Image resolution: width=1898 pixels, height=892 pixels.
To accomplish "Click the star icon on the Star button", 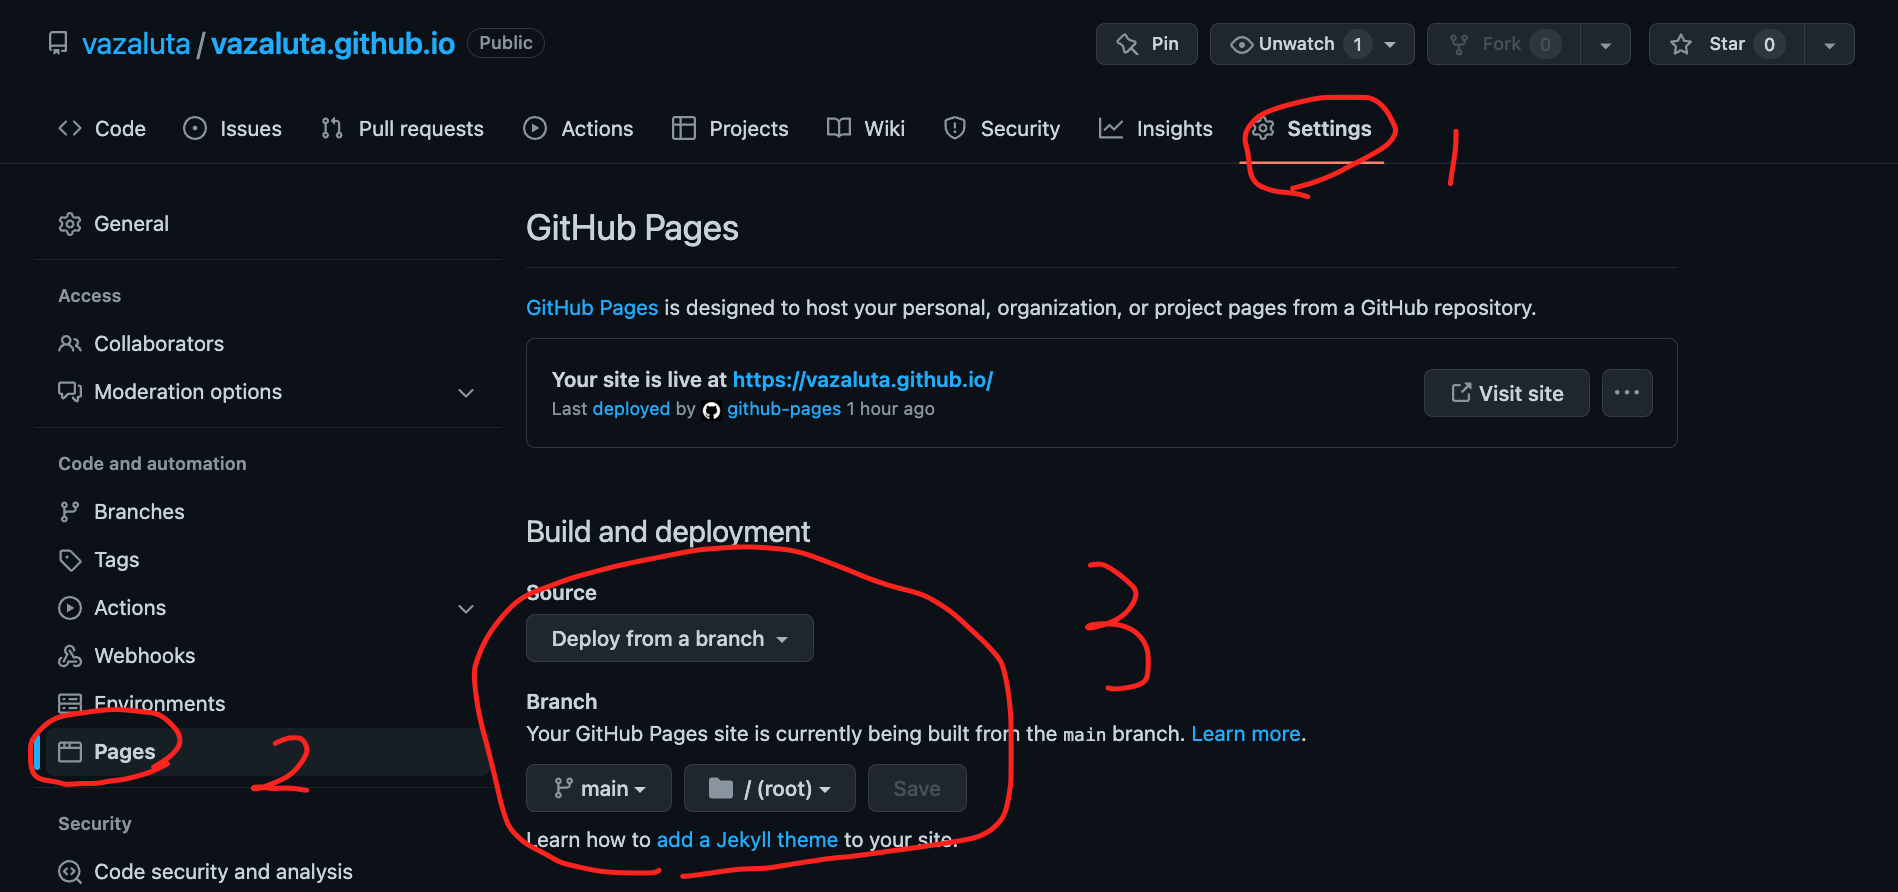I will click(1681, 44).
